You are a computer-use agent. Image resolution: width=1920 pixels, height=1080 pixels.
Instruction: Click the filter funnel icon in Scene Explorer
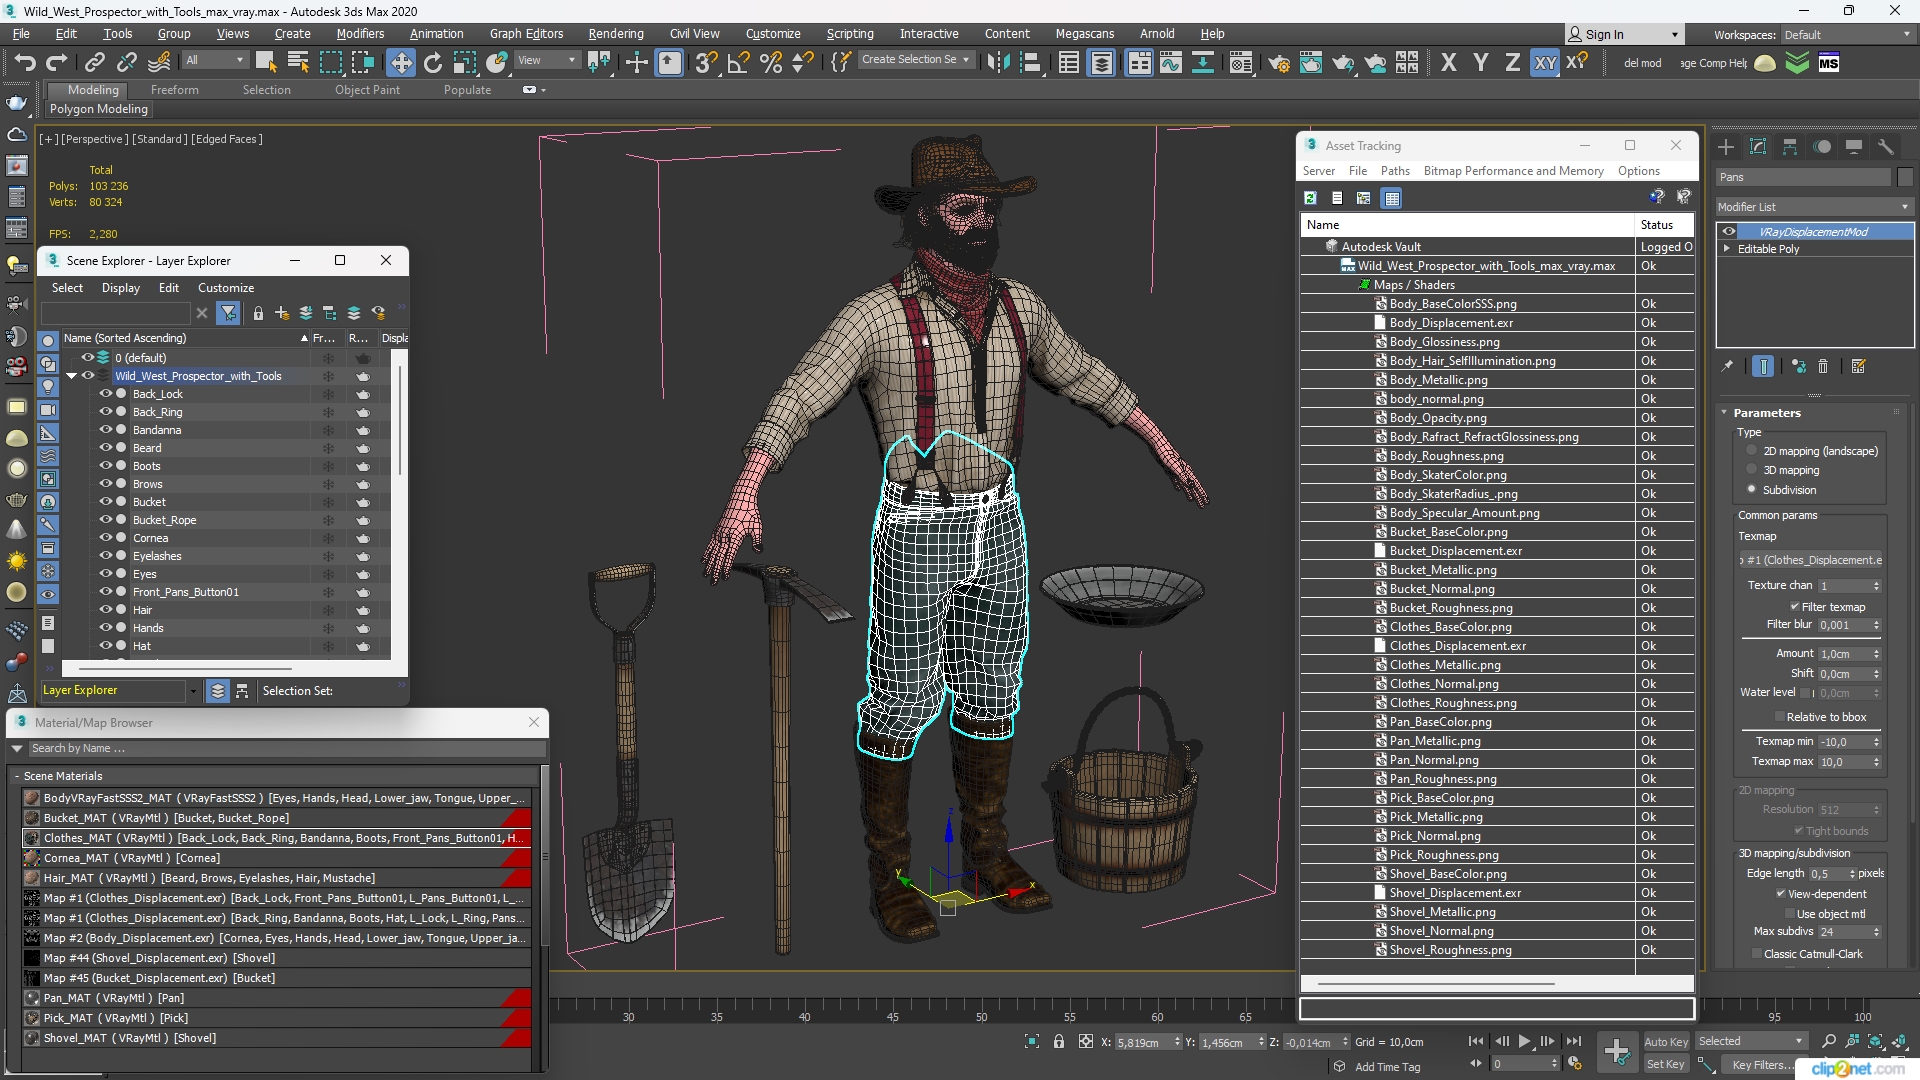click(x=228, y=313)
